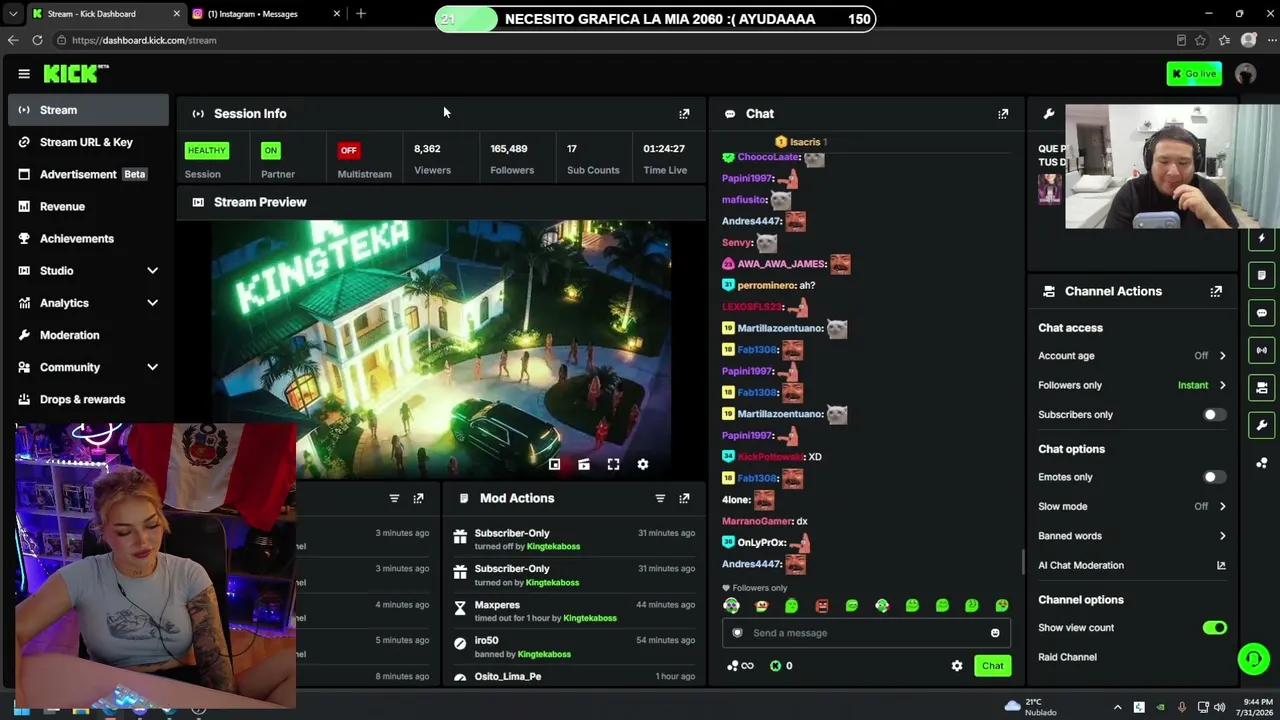
Task: Pop out the Channel Actions panel
Action: point(1216,291)
